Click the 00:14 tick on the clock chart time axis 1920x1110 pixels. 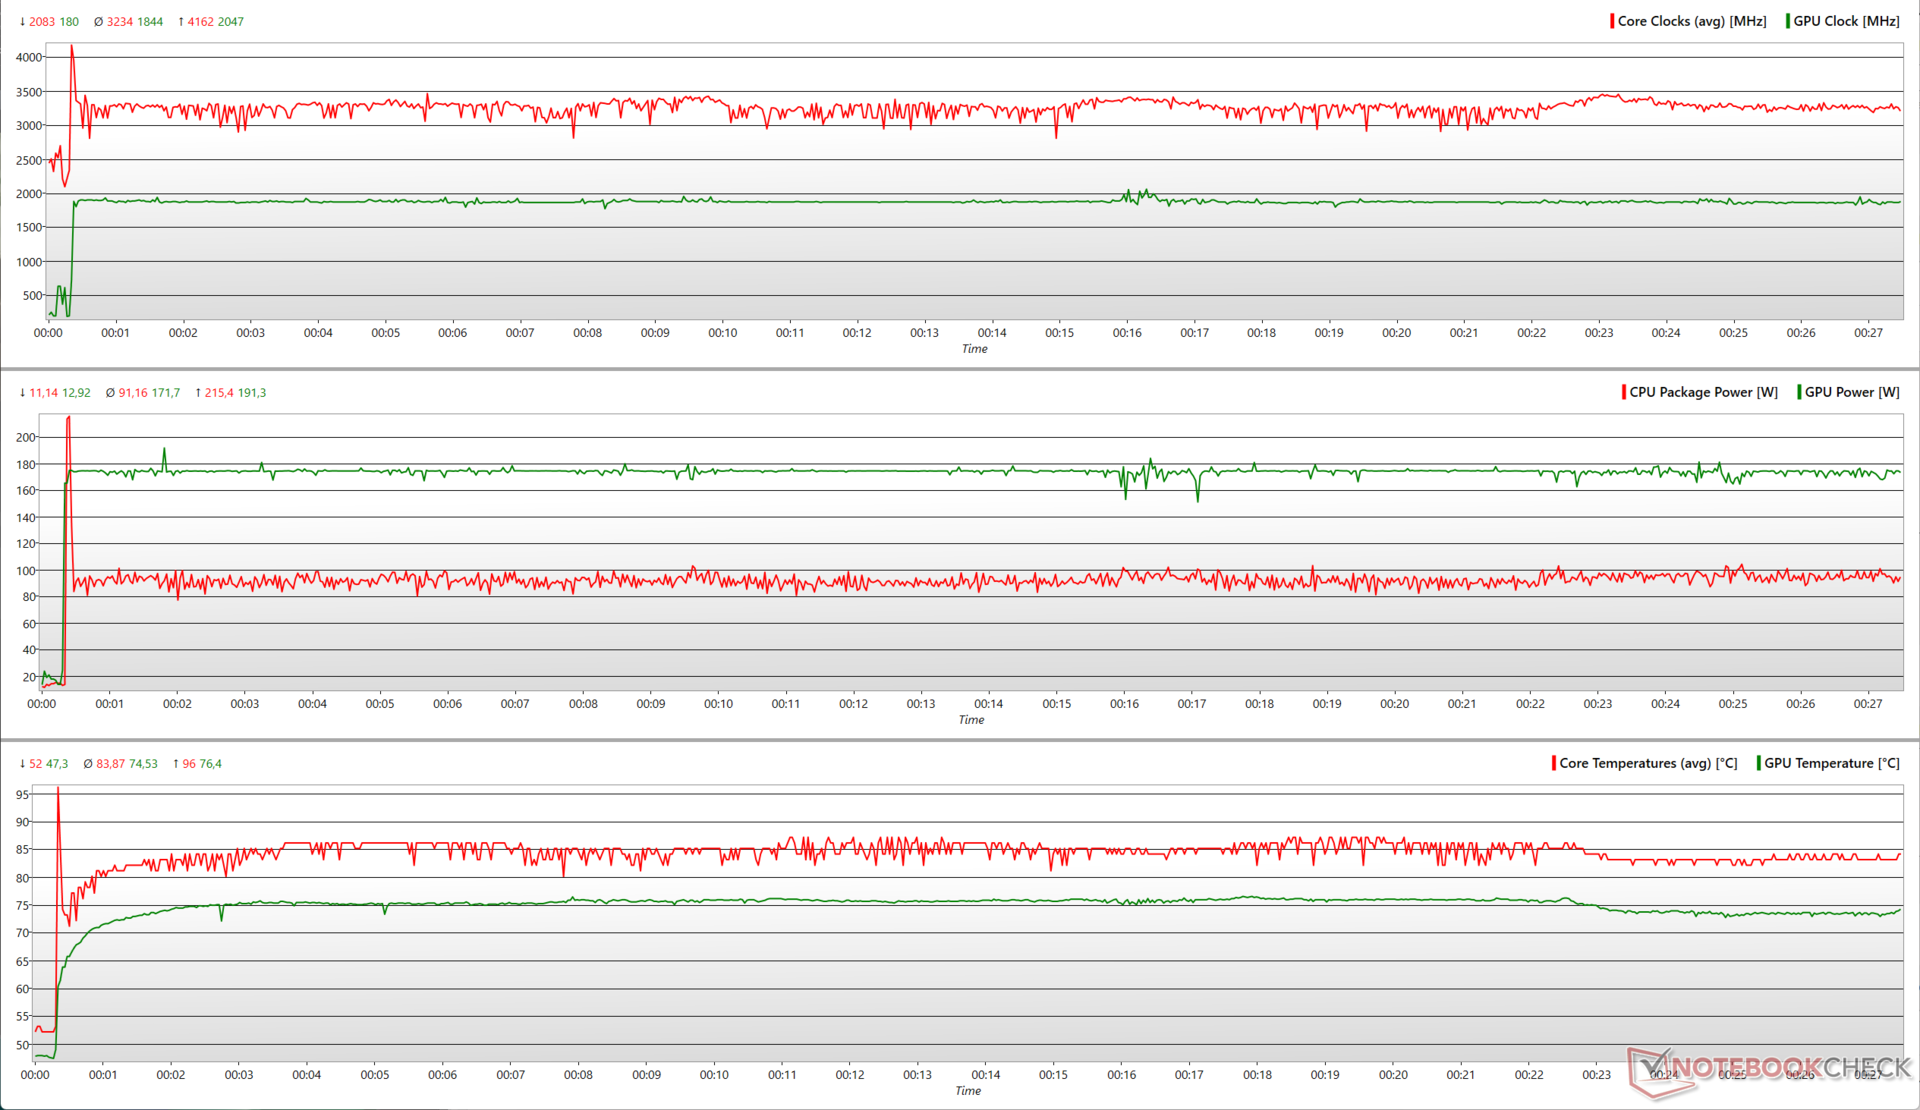tap(992, 333)
